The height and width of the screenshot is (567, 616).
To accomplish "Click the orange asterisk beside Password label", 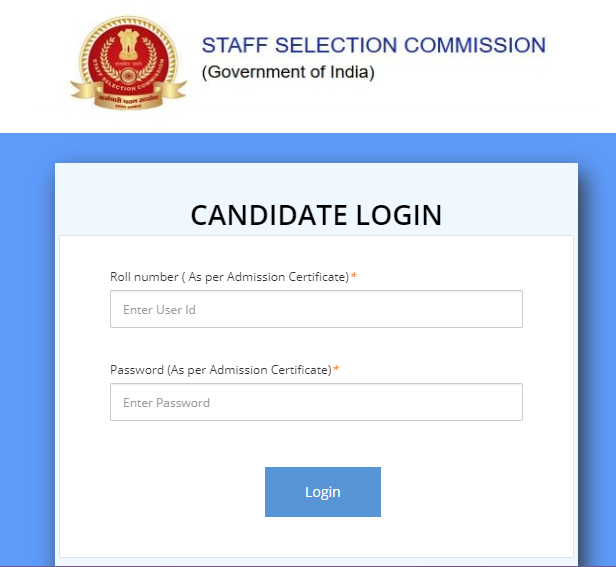I will click(336, 369).
